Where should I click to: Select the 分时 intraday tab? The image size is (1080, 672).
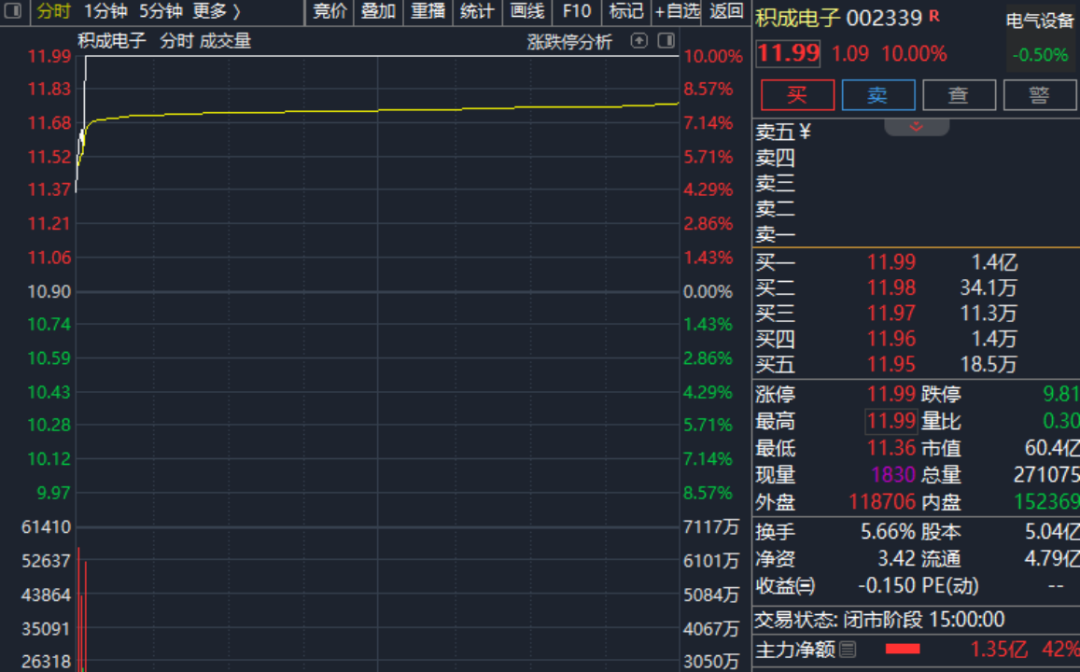[x=54, y=11]
